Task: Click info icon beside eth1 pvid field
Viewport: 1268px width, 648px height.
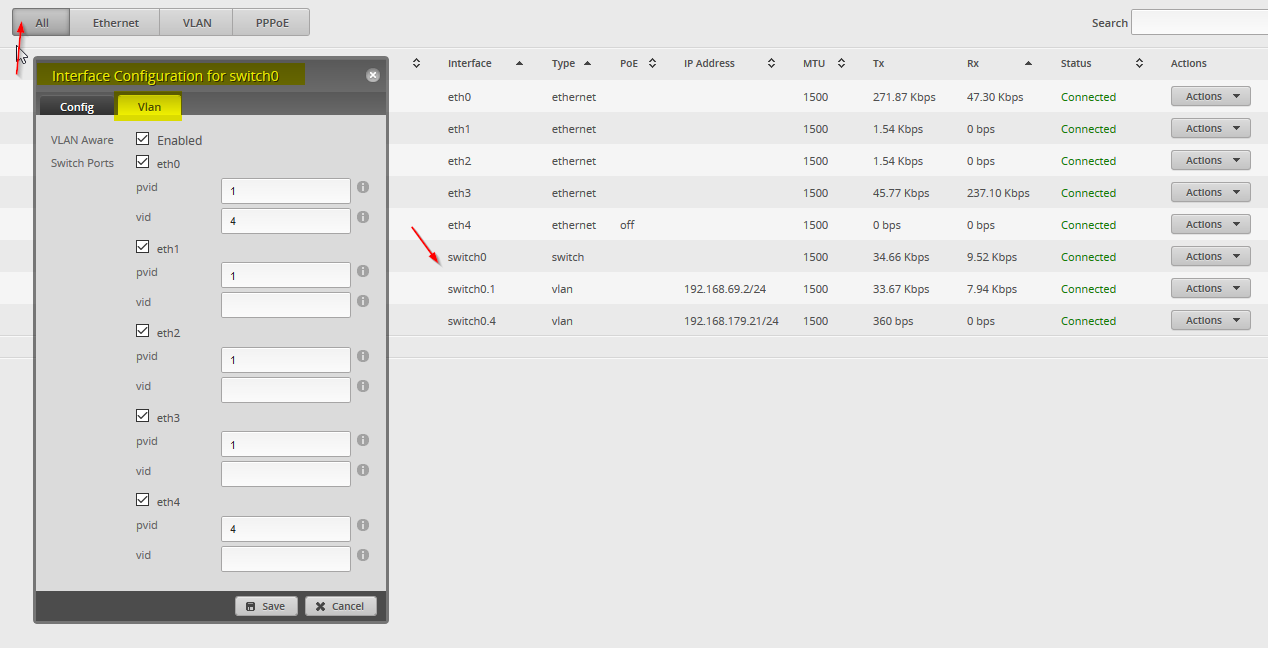Action: click(363, 271)
